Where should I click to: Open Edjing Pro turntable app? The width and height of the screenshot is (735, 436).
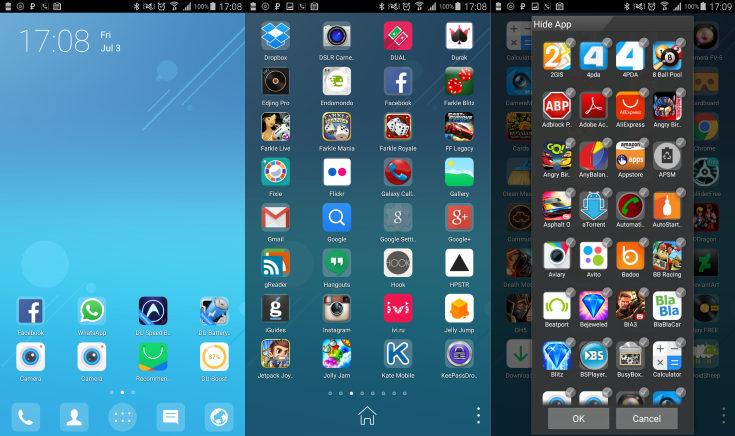pos(276,81)
